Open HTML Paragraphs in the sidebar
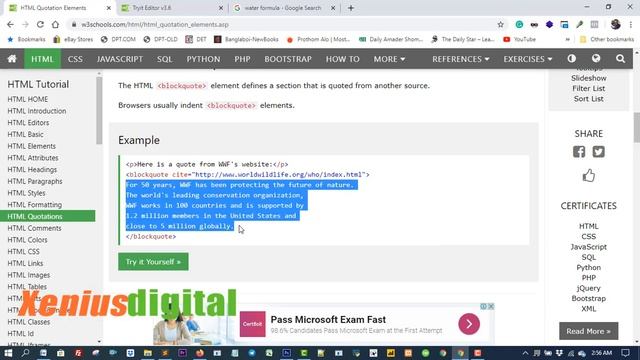 (x=35, y=181)
